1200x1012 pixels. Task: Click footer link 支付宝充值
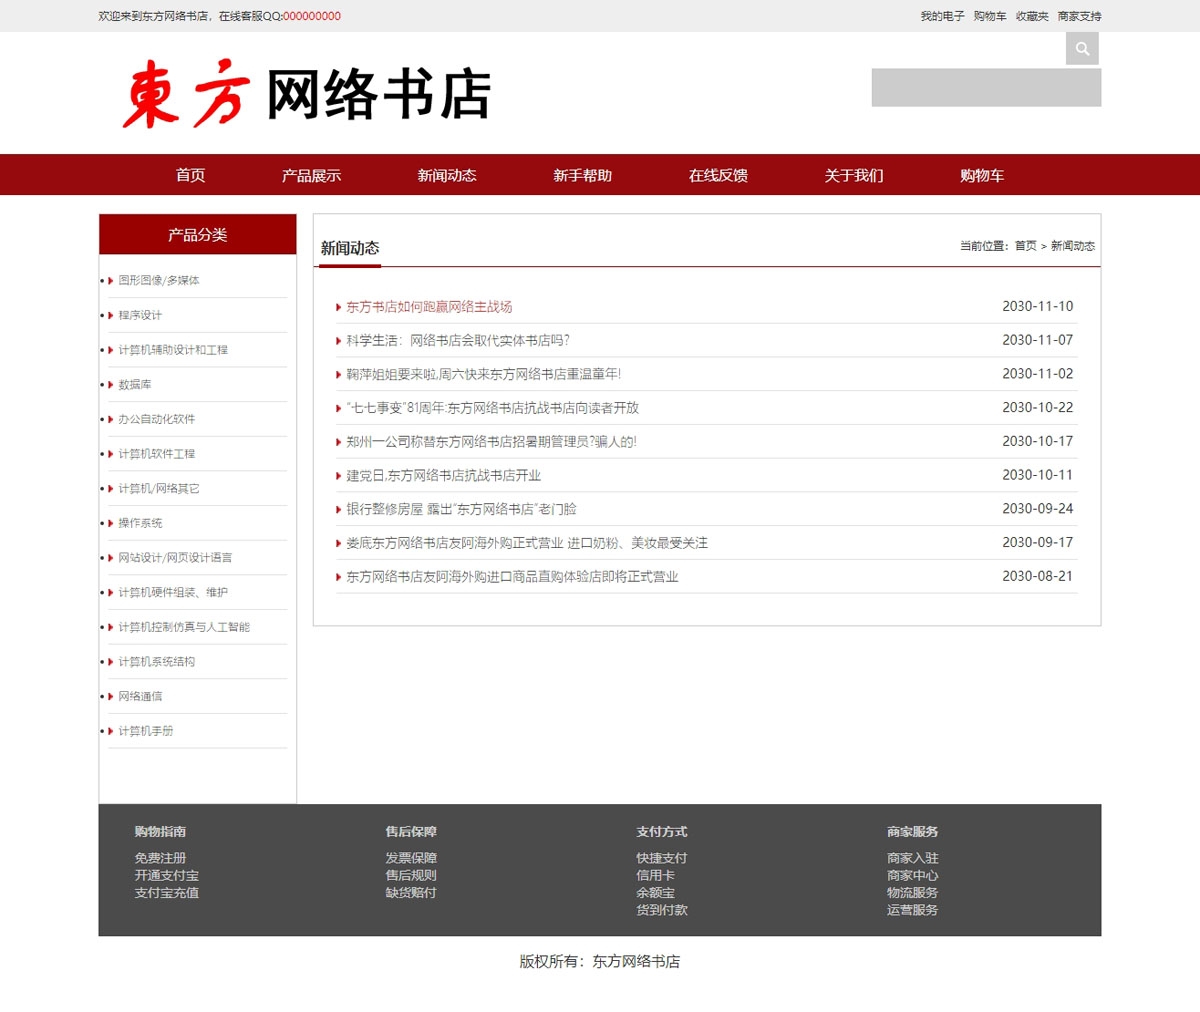(x=167, y=893)
